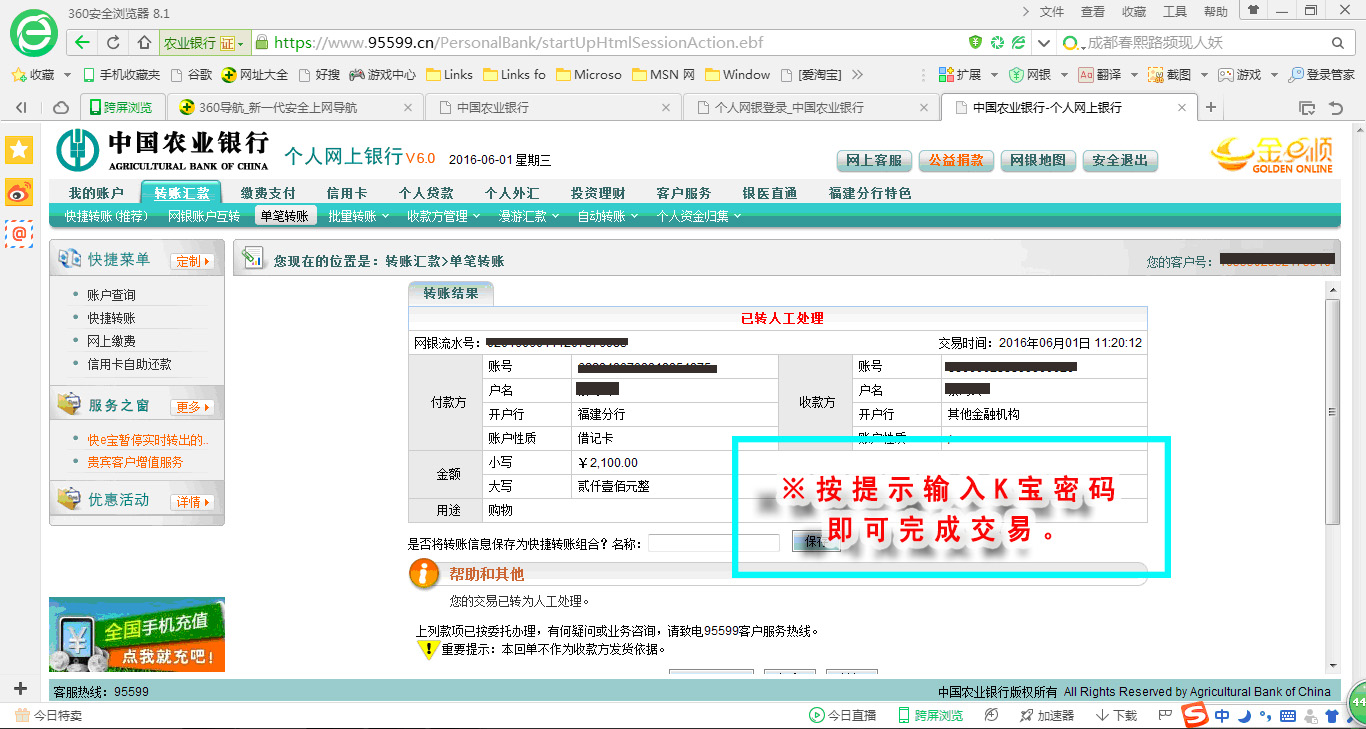Open the 信用卡 navigation tab
The width and height of the screenshot is (1366, 729).
(346, 193)
